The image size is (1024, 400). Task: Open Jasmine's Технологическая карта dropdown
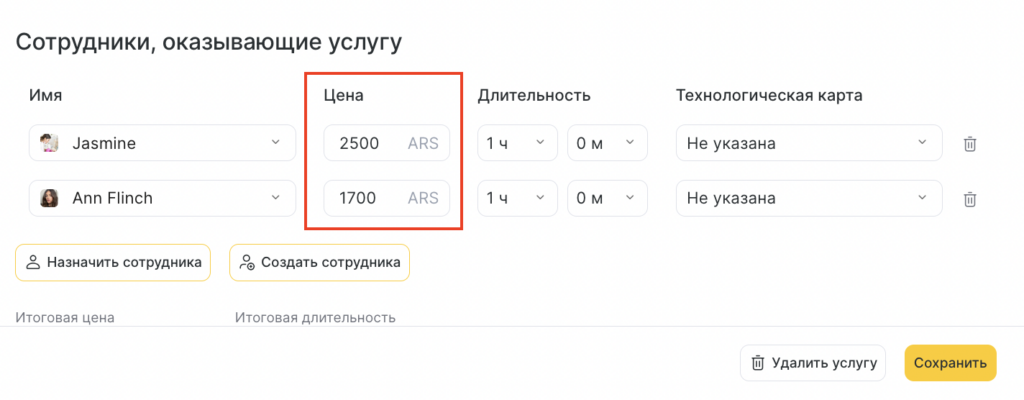(808, 144)
